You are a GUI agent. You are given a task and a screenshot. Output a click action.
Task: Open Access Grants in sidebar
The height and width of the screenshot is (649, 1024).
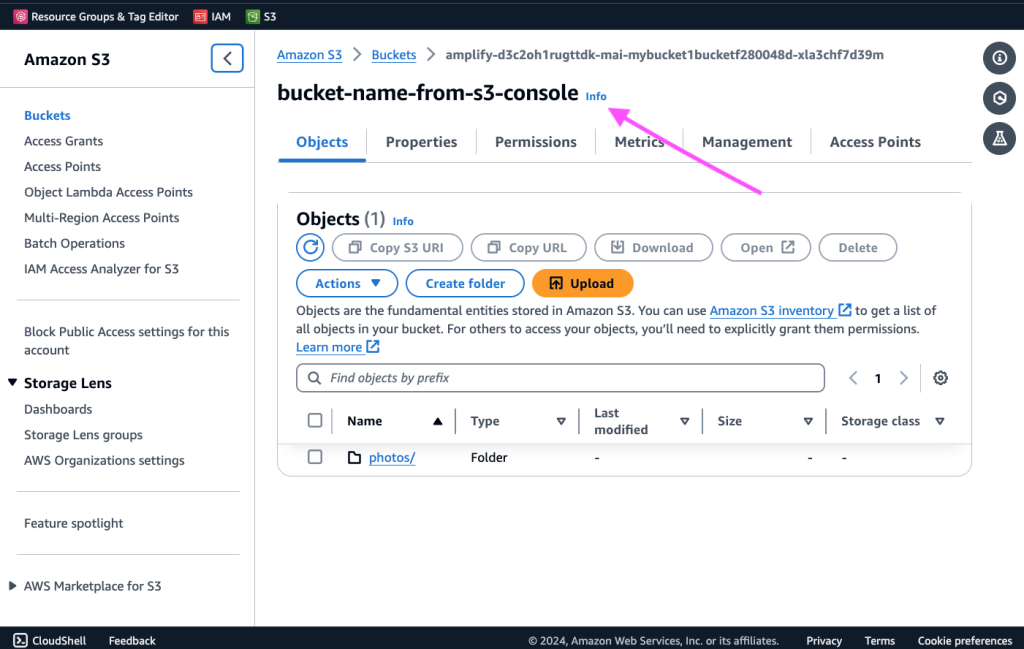tap(63, 141)
